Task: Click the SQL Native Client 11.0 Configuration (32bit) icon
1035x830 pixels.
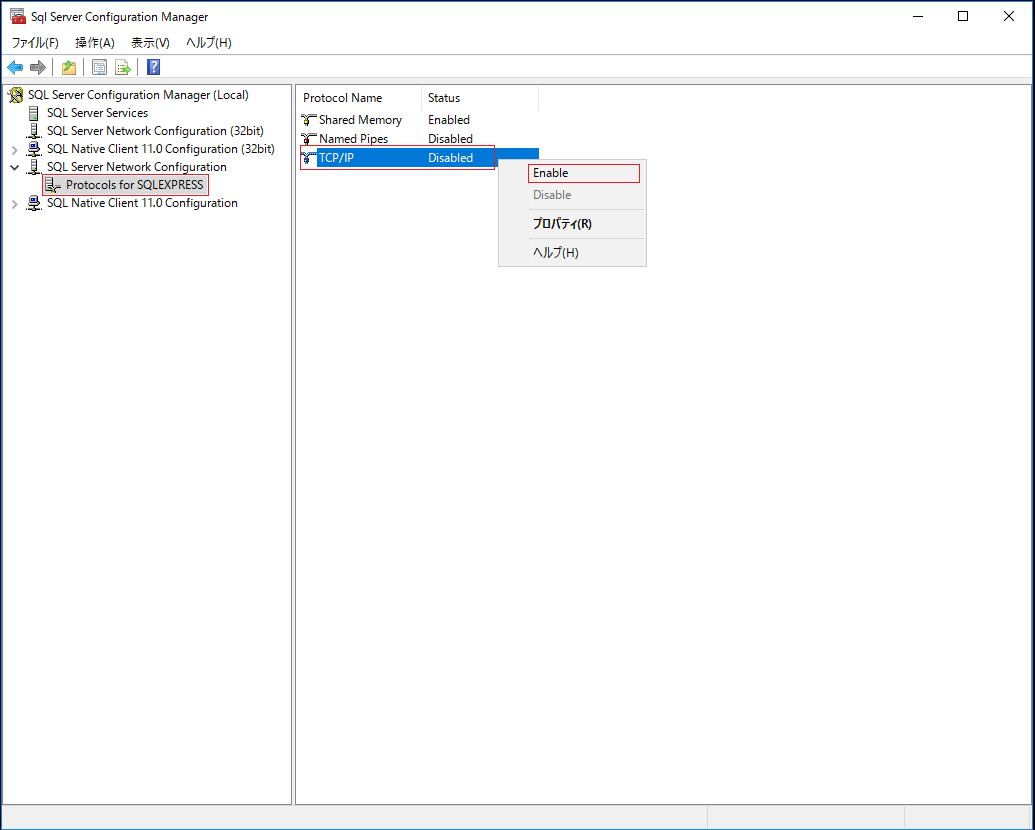Action: pos(34,149)
